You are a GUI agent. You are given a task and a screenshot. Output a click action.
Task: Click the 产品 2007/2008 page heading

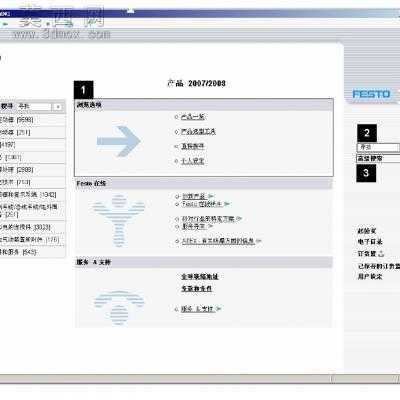[x=197, y=83]
